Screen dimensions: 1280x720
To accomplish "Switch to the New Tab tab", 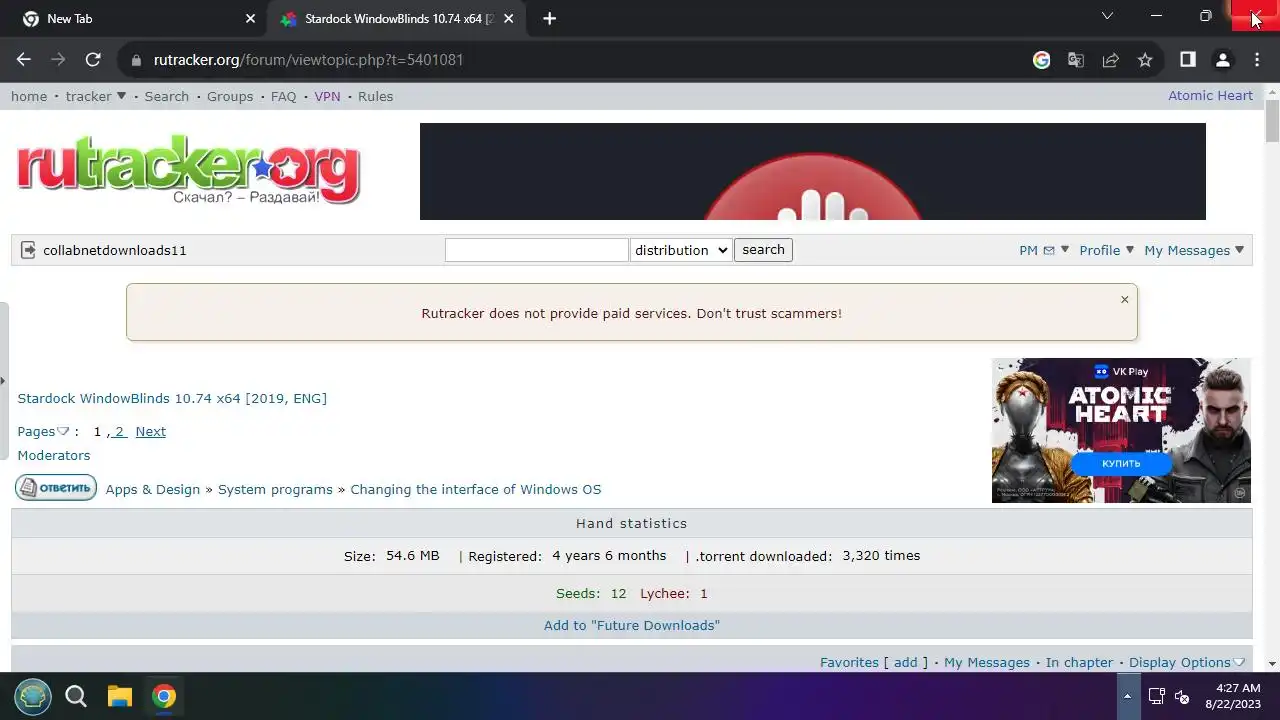I will pyautogui.click(x=130, y=19).
